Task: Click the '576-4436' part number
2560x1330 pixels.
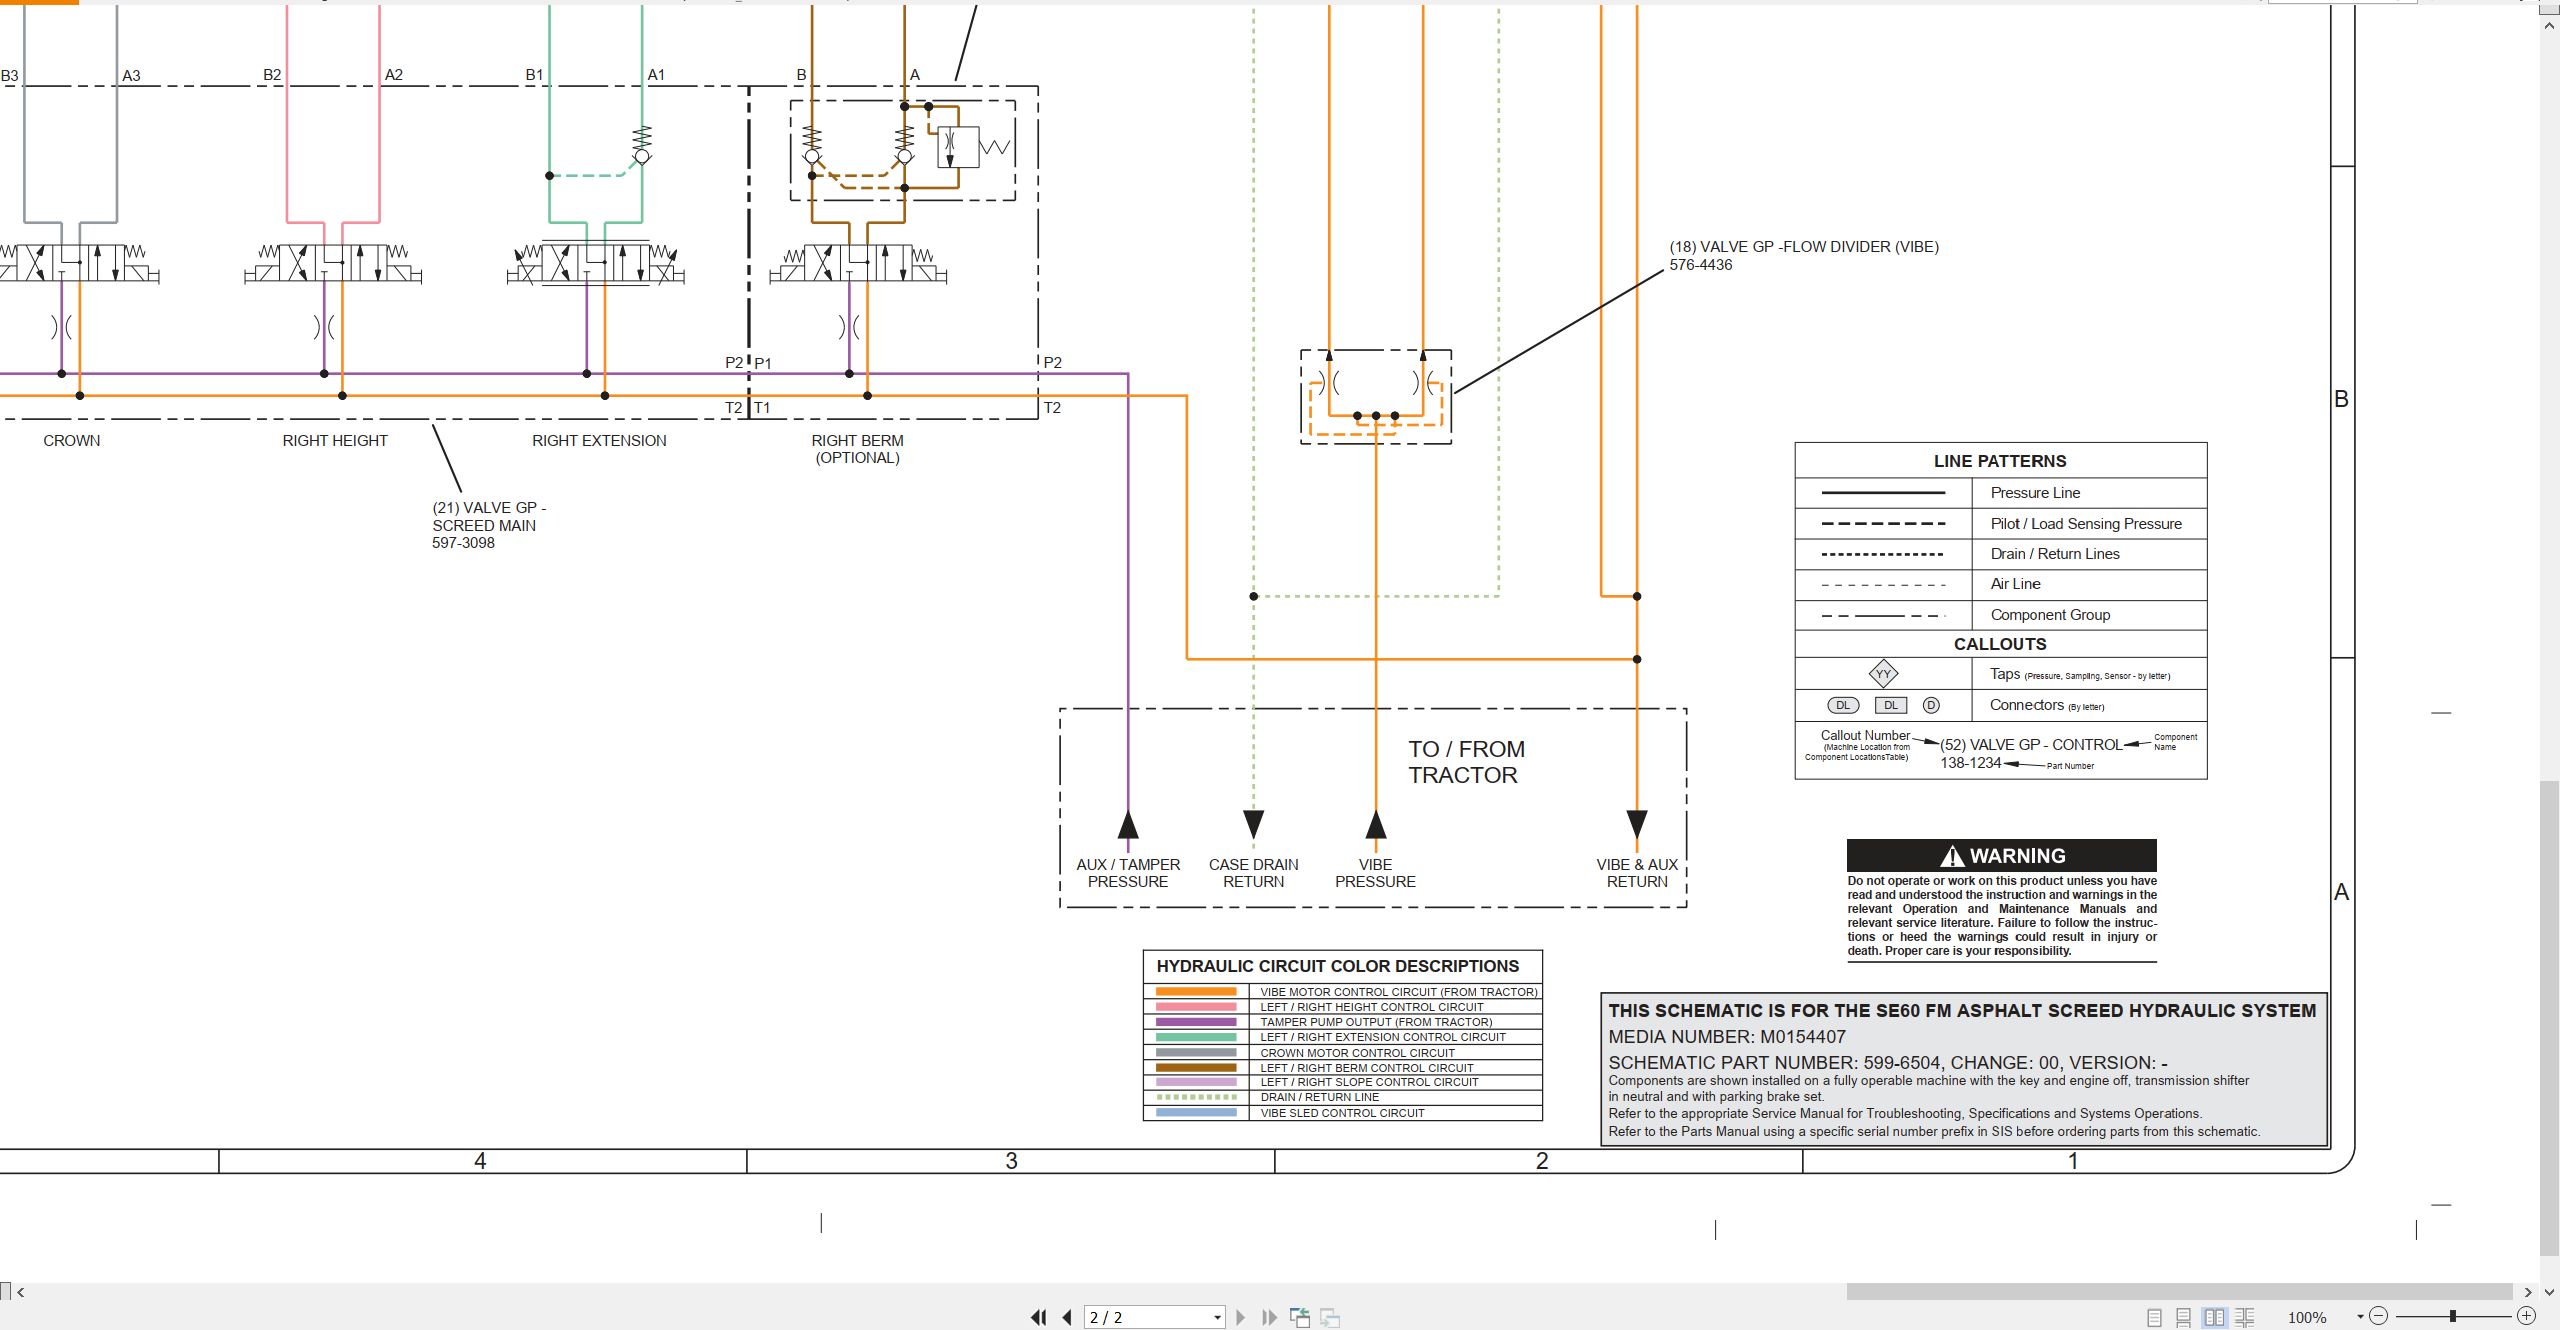Action: (1701, 265)
